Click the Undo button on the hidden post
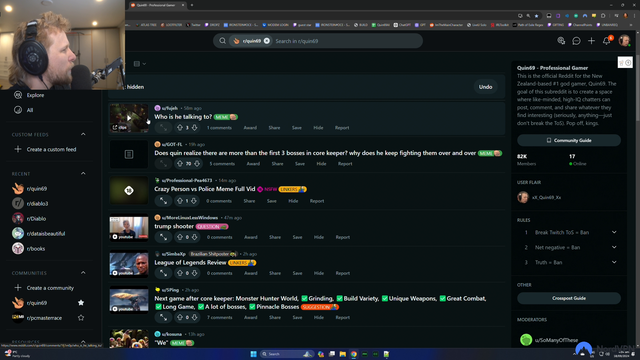This screenshot has height=360, width=640. click(x=485, y=87)
